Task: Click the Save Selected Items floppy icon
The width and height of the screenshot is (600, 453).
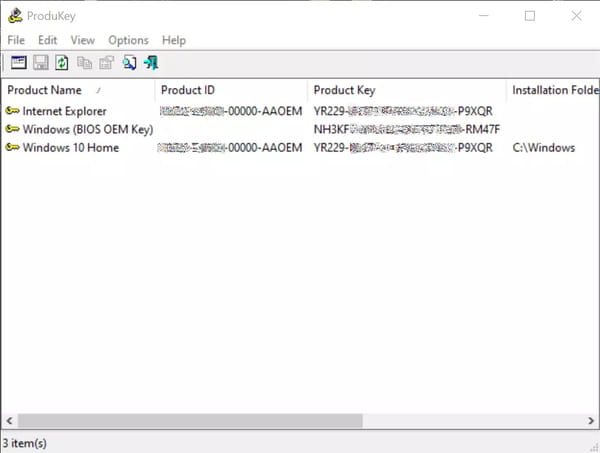Action: tap(41, 62)
